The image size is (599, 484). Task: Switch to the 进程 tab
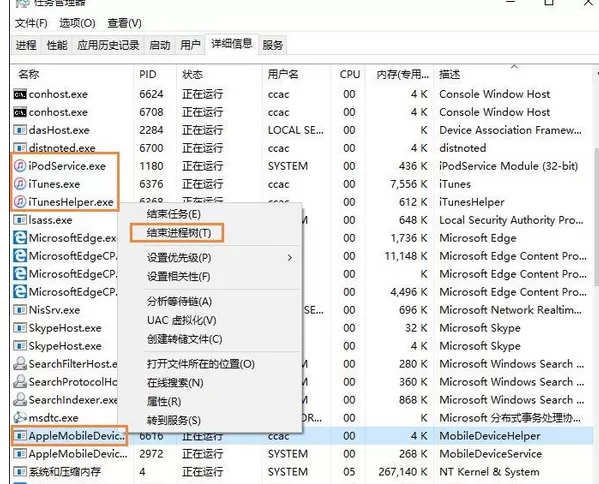[x=26, y=45]
